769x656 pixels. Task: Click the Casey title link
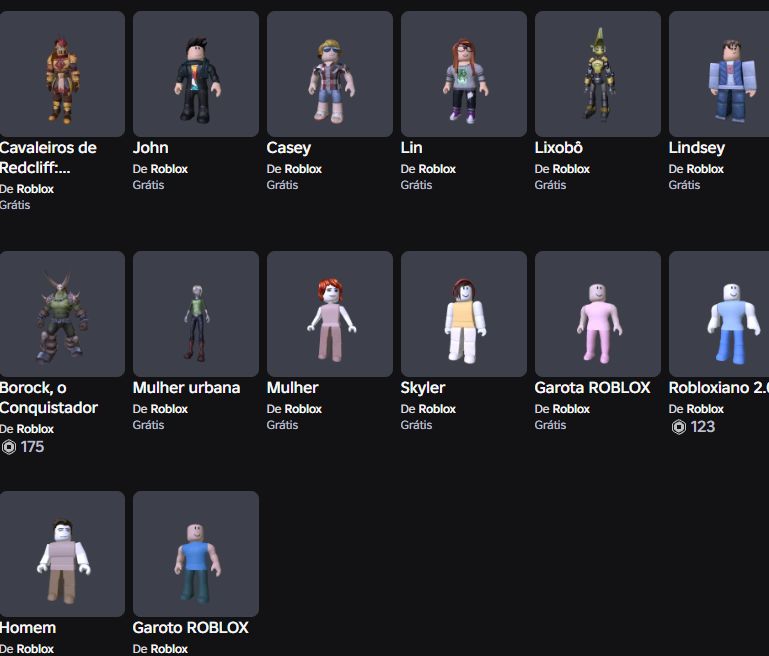(x=289, y=148)
